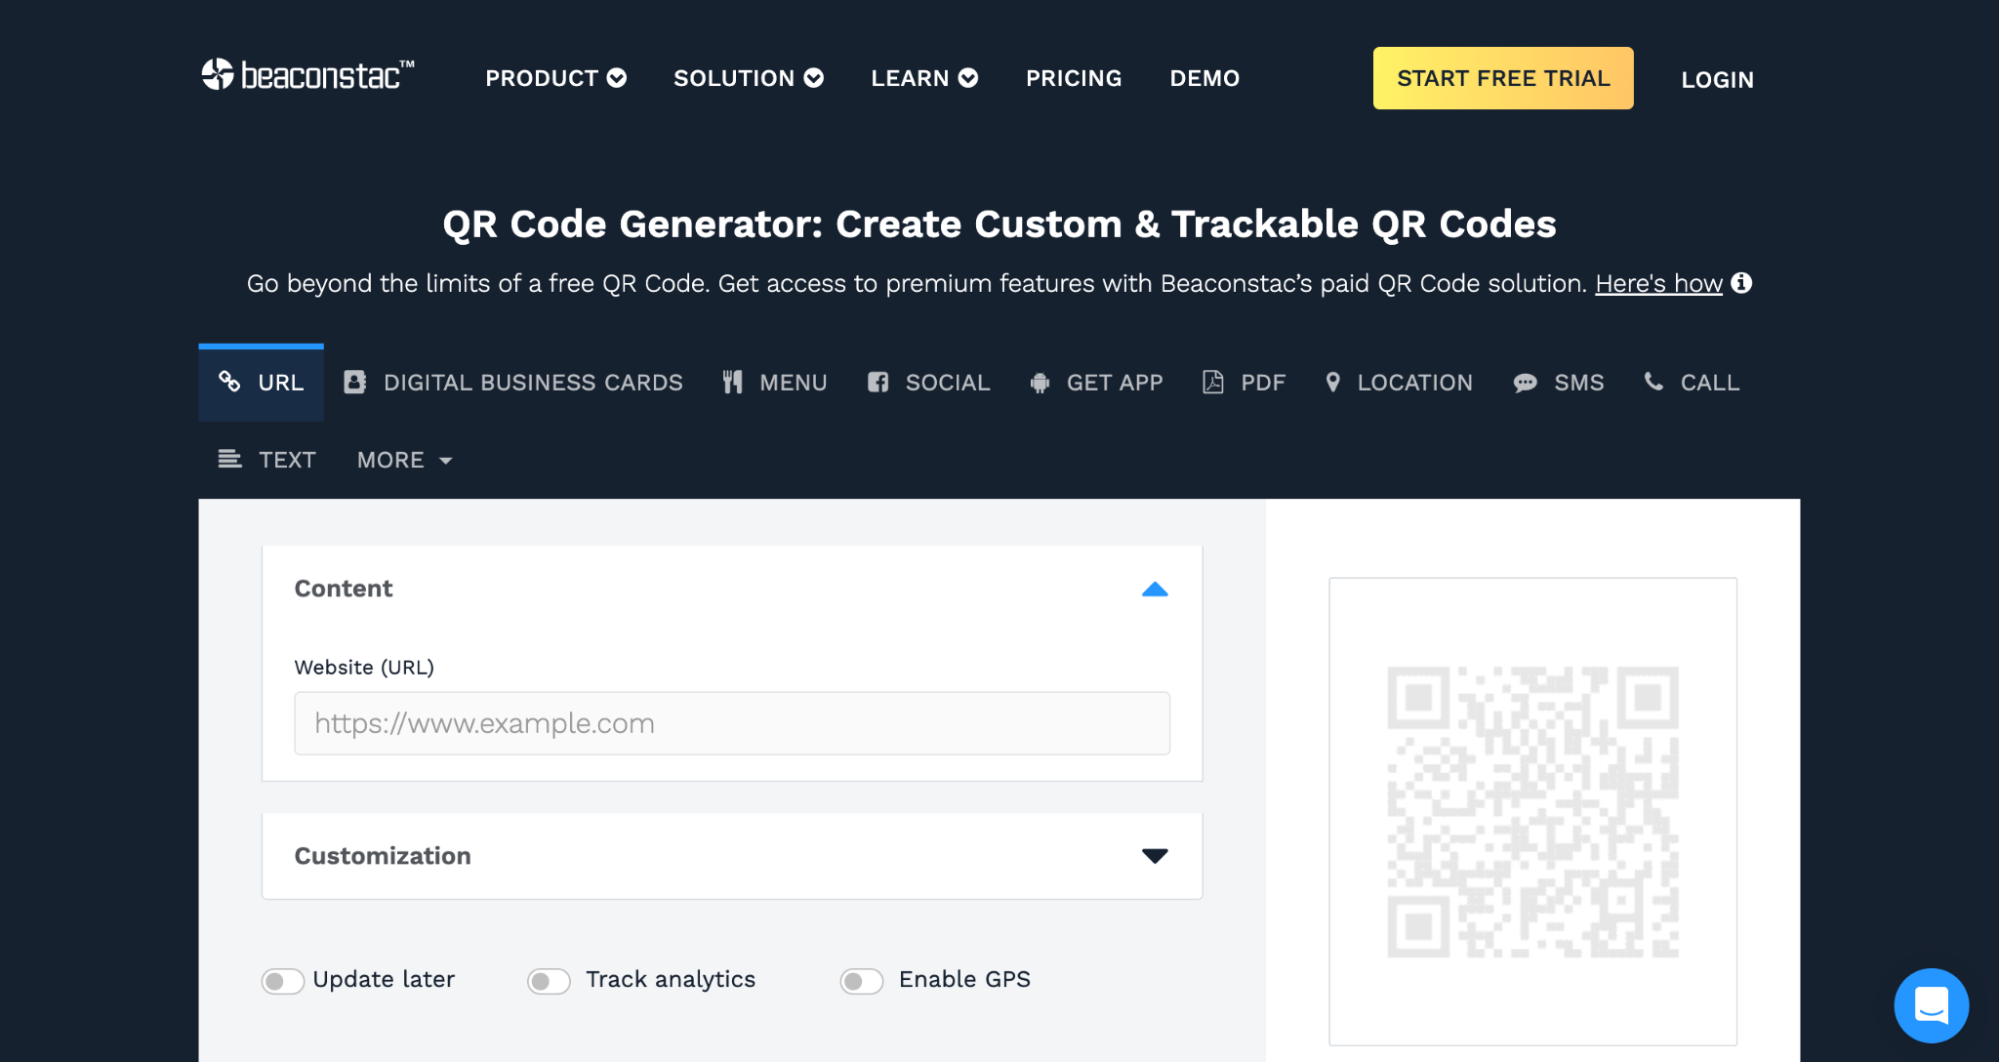The width and height of the screenshot is (1999, 1062).
Task: Click the Call phone icon
Action: pyautogui.click(x=1654, y=381)
